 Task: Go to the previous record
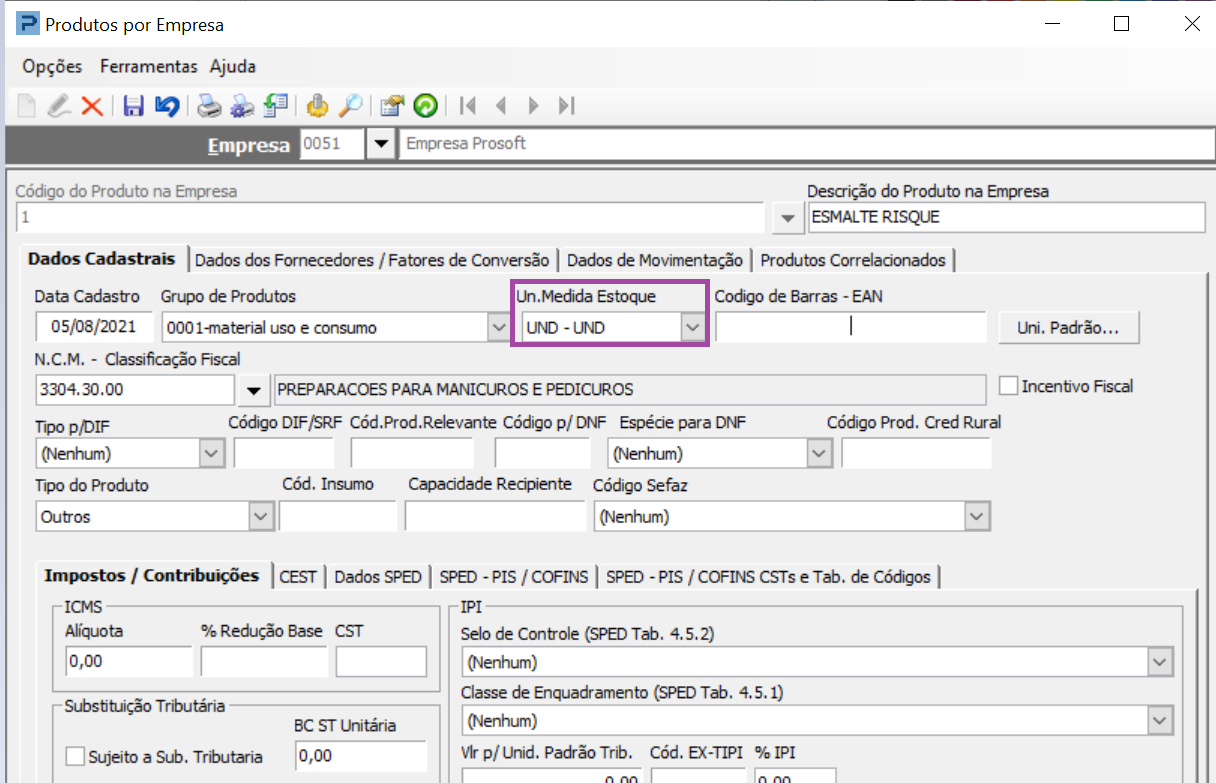pos(501,105)
